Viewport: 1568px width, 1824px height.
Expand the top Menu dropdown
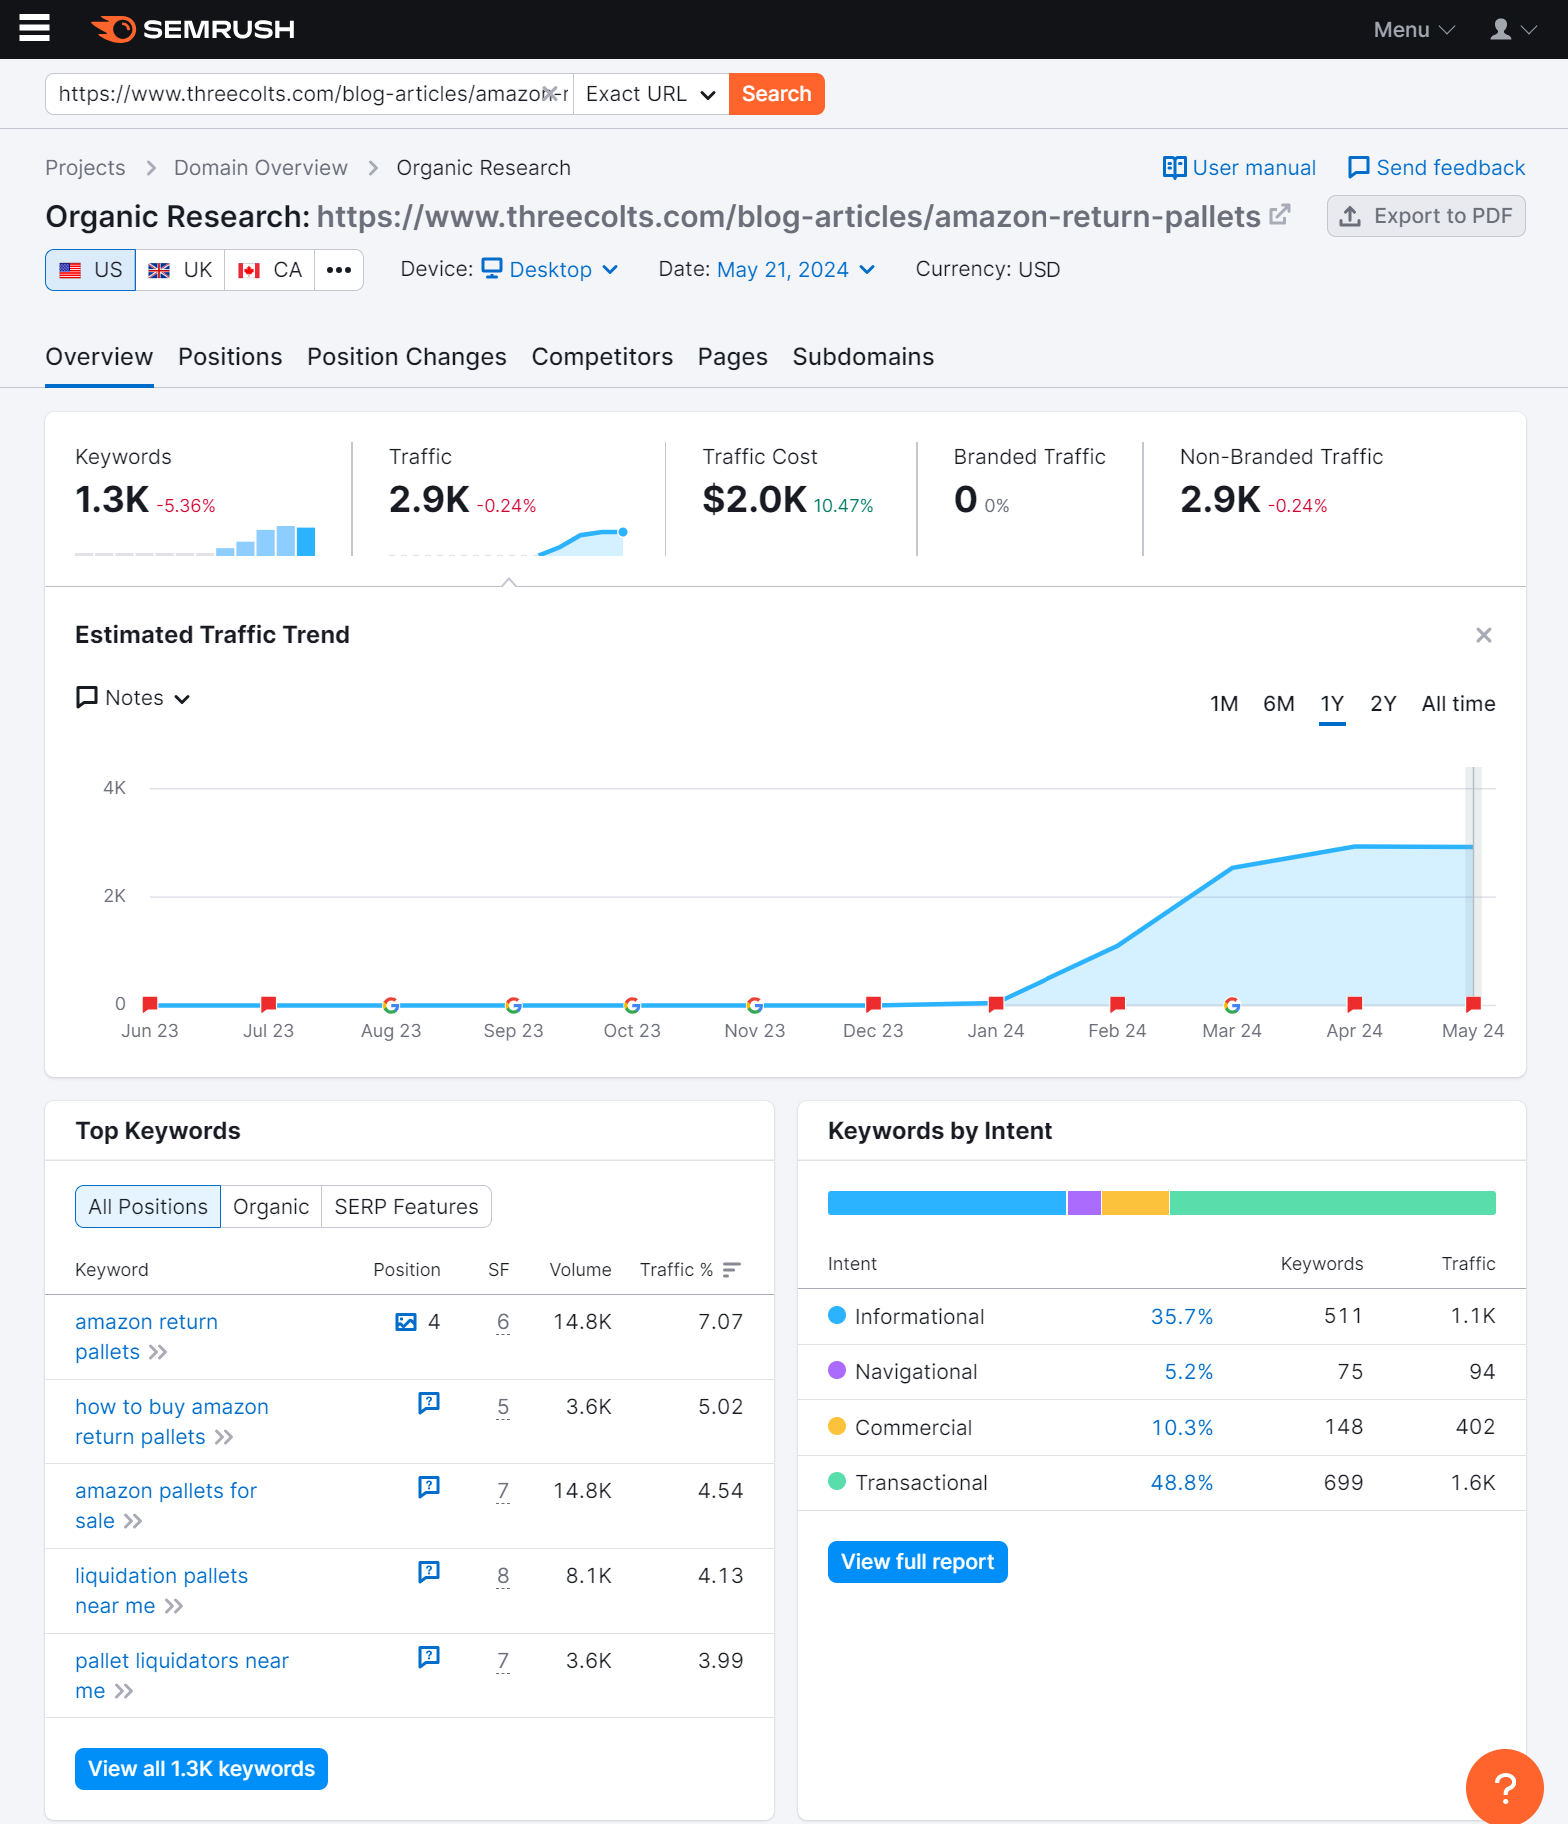(1414, 30)
